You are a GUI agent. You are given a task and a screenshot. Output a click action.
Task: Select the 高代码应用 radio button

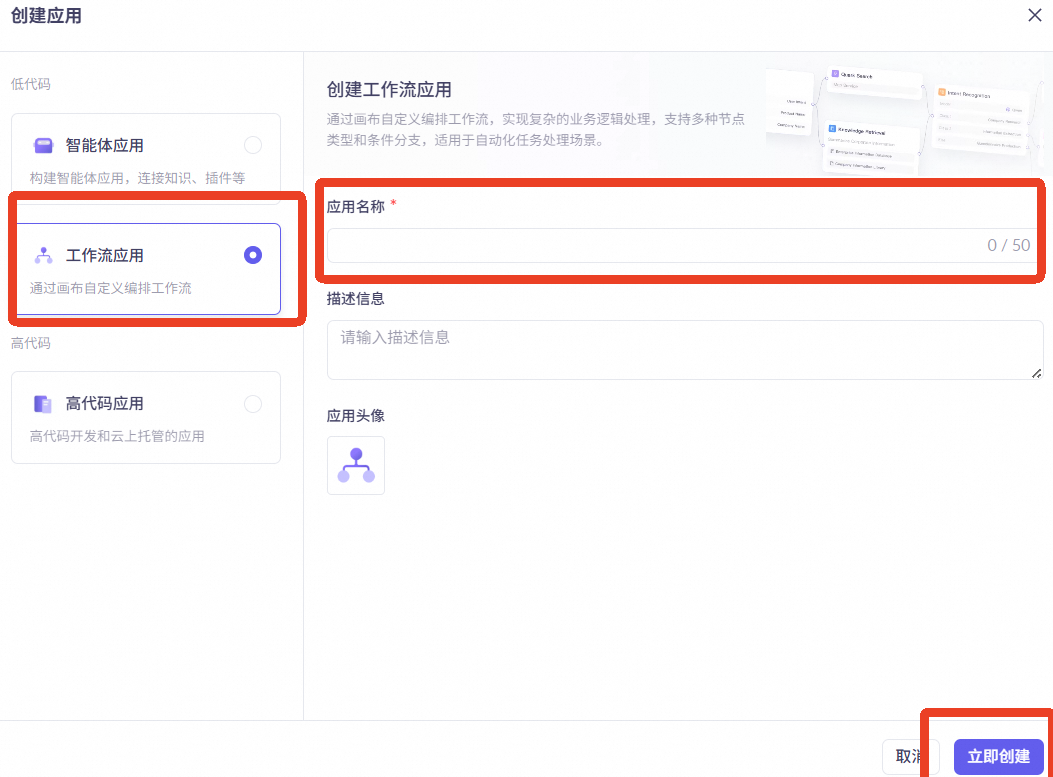pyautogui.click(x=253, y=404)
